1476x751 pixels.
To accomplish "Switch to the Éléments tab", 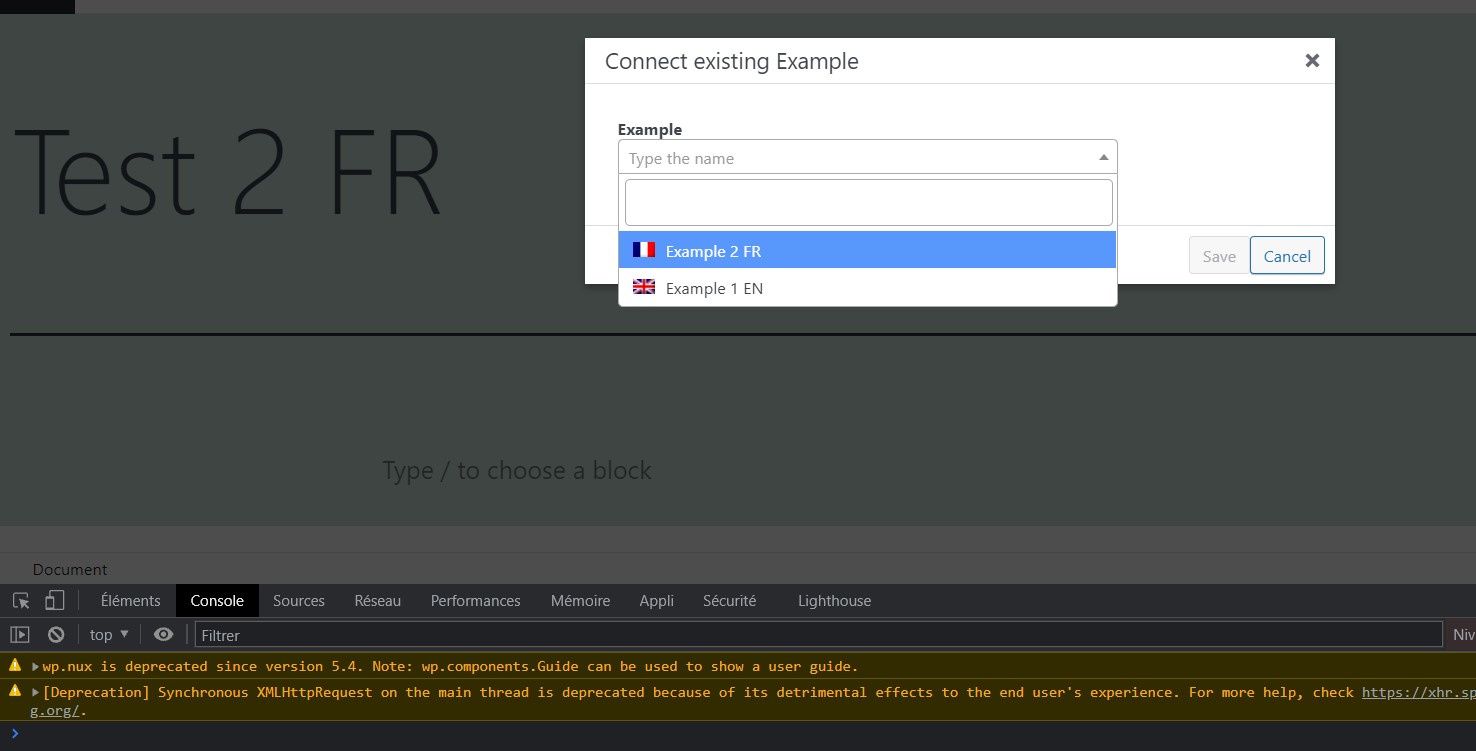I will click(x=130, y=600).
